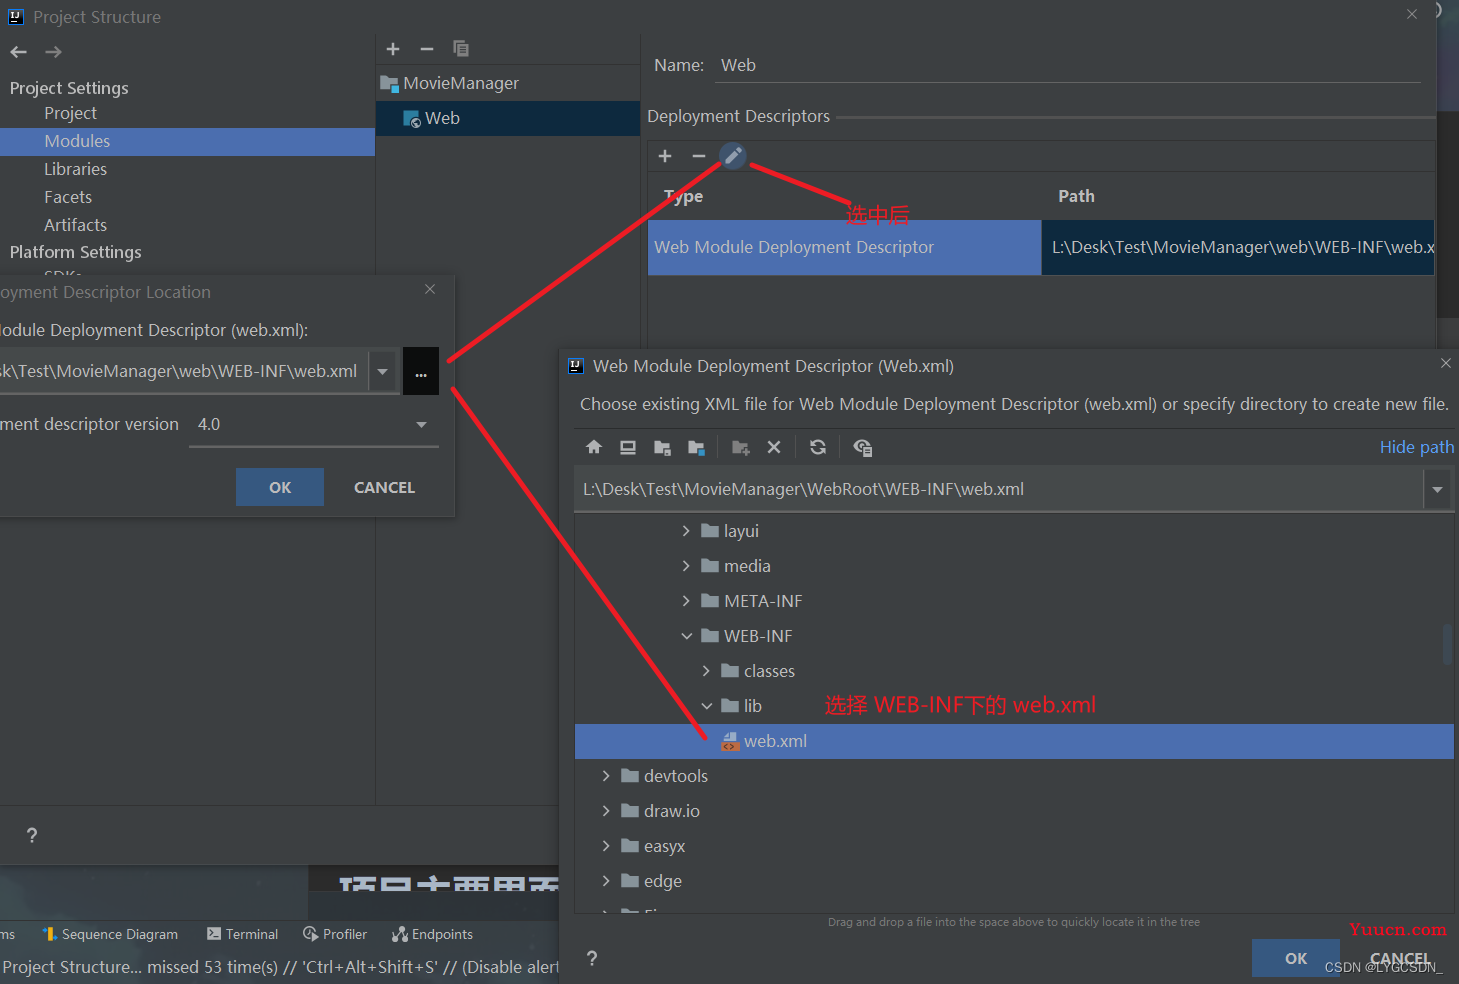Expand the media folder
This screenshot has height=984, width=1459.
686,566
